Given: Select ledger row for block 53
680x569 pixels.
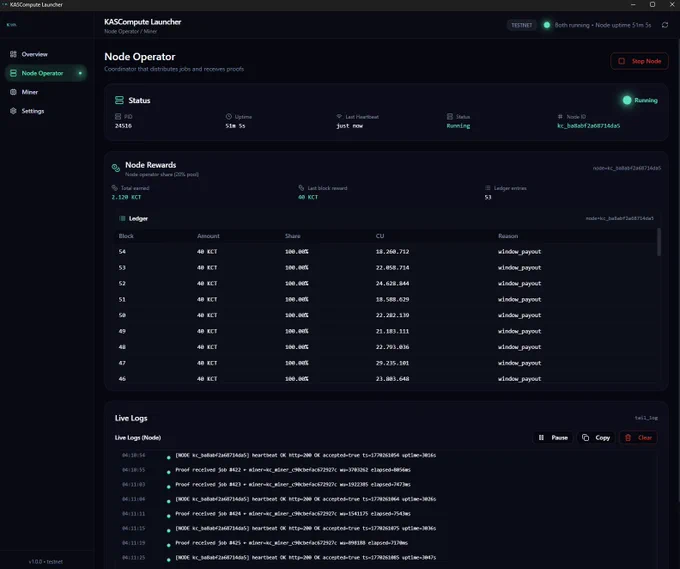Looking at the screenshot, I should point(385,268).
